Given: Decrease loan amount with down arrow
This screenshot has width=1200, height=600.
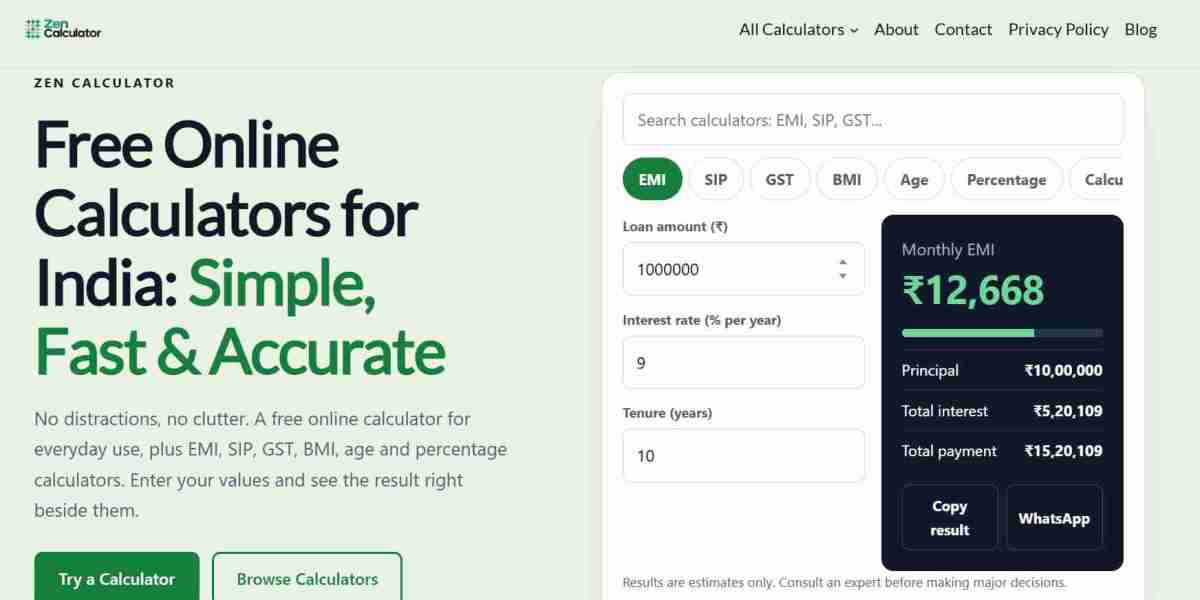Looking at the screenshot, I should [x=843, y=276].
